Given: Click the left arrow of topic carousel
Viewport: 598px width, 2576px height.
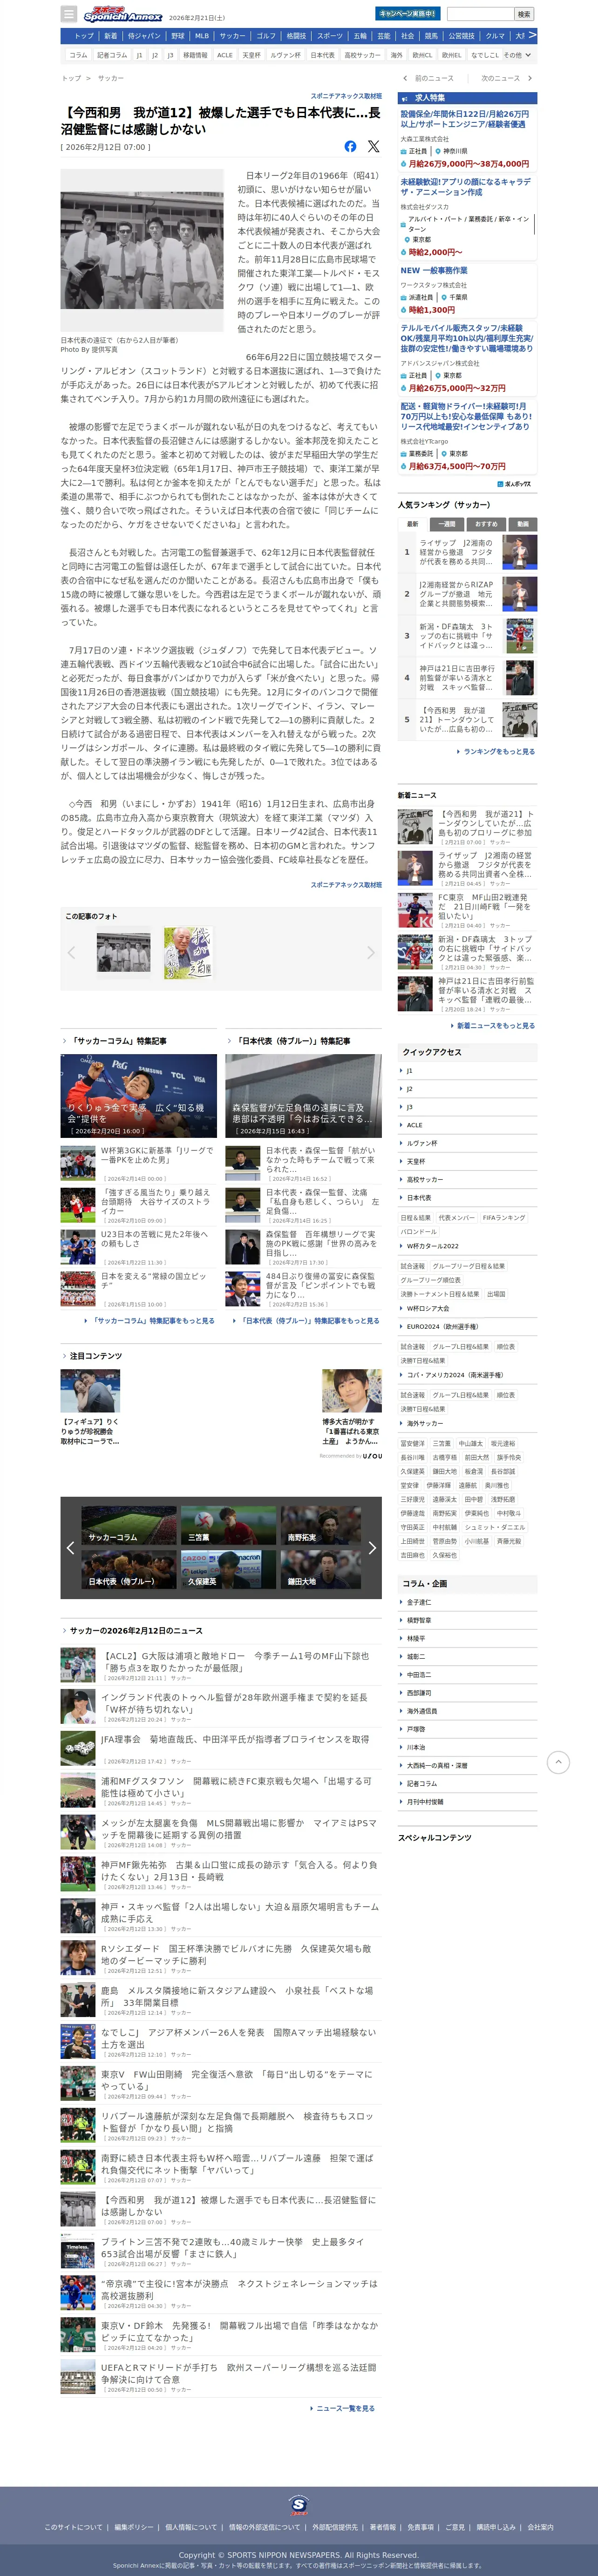Looking at the screenshot, I should point(70,1548).
